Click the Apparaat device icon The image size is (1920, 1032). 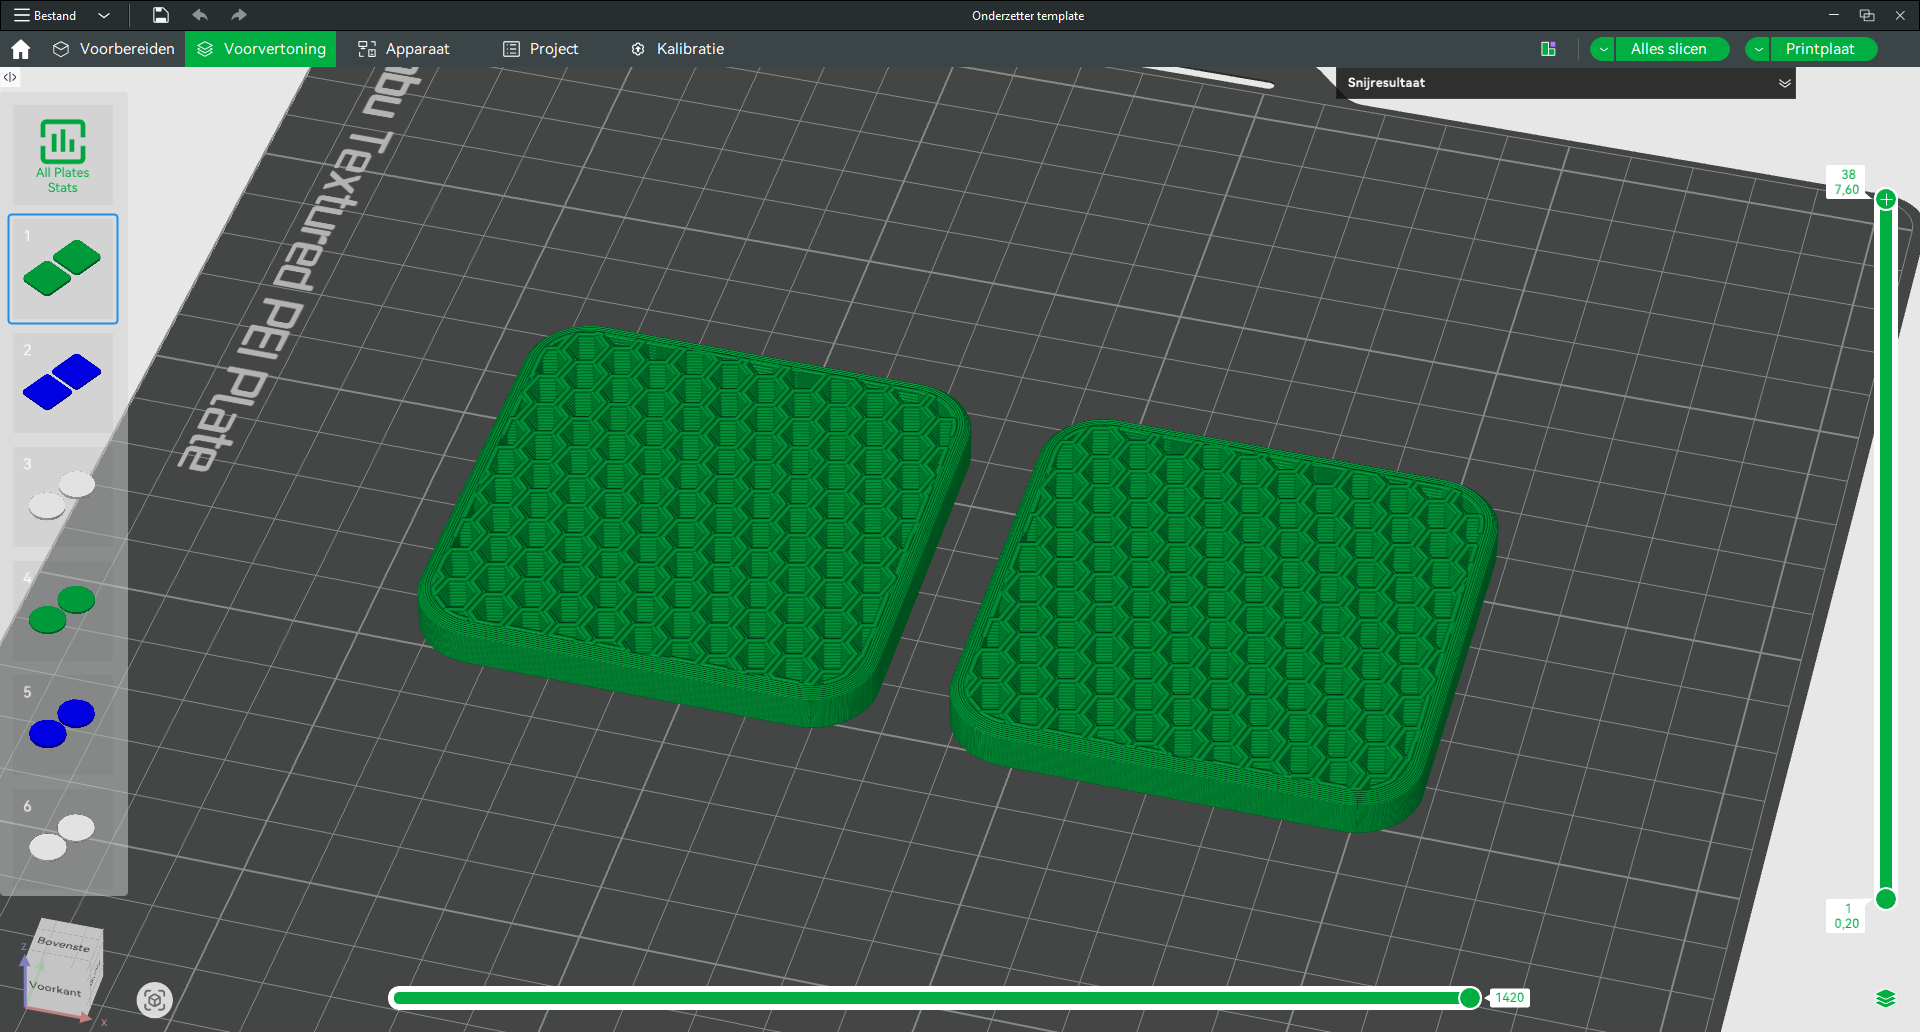pyautogui.click(x=367, y=49)
